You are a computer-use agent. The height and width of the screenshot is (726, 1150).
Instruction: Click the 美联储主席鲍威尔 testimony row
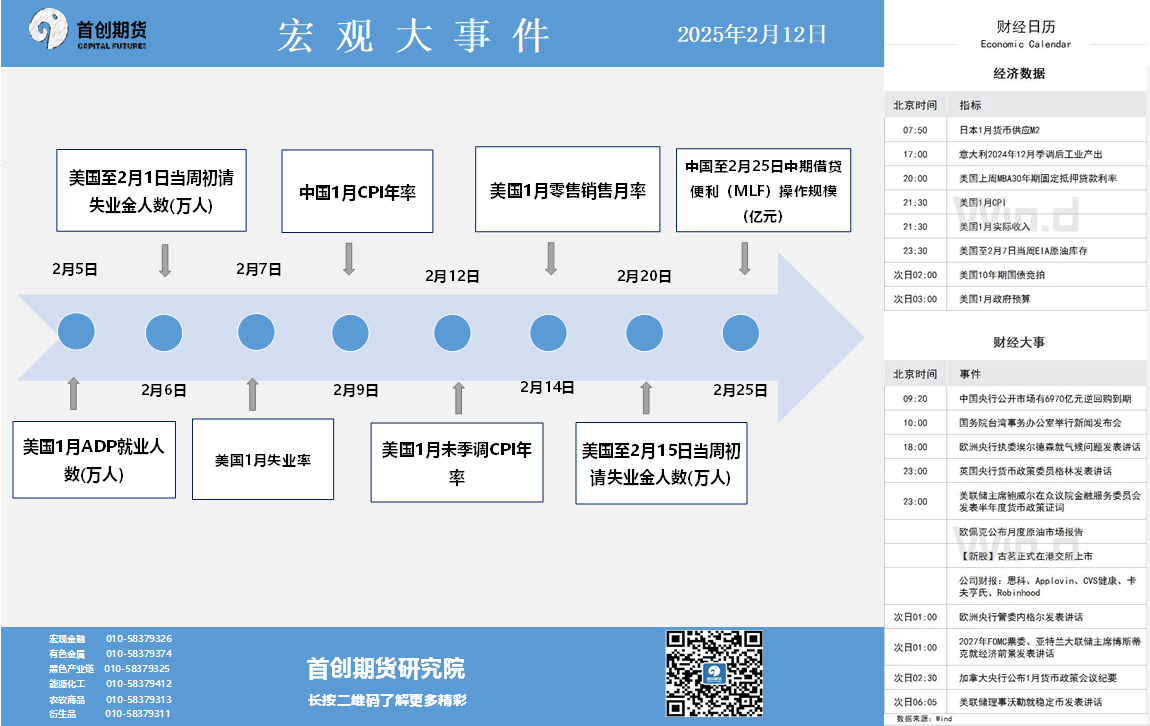pyautogui.click(x=1015, y=502)
